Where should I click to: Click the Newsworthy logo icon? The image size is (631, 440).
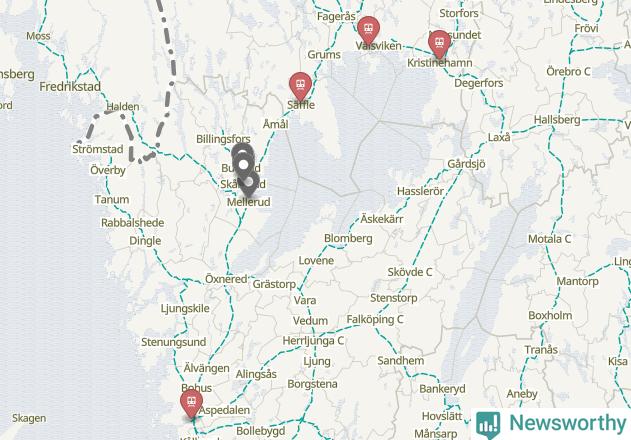pyautogui.click(x=488, y=425)
